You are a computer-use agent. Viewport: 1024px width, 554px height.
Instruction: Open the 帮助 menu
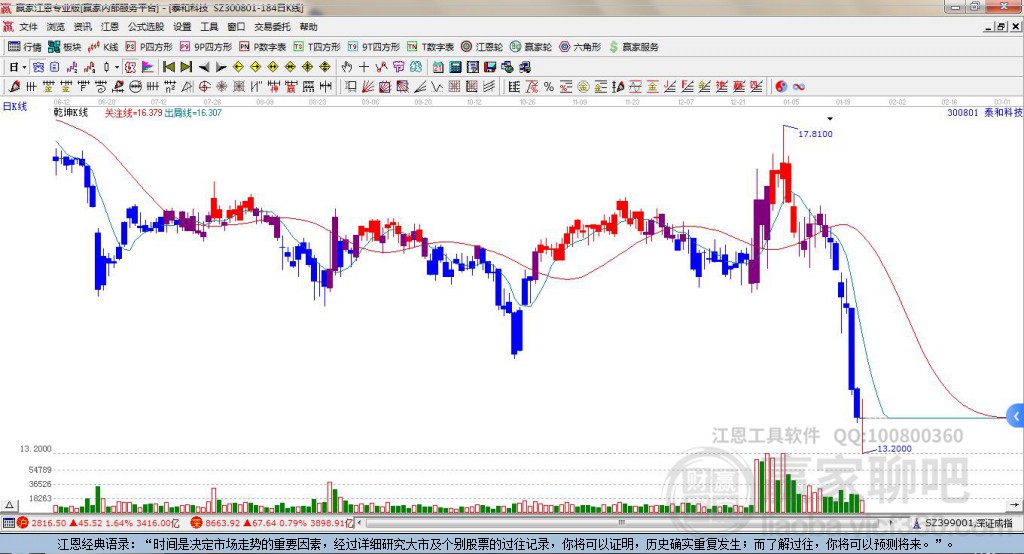tap(308, 27)
